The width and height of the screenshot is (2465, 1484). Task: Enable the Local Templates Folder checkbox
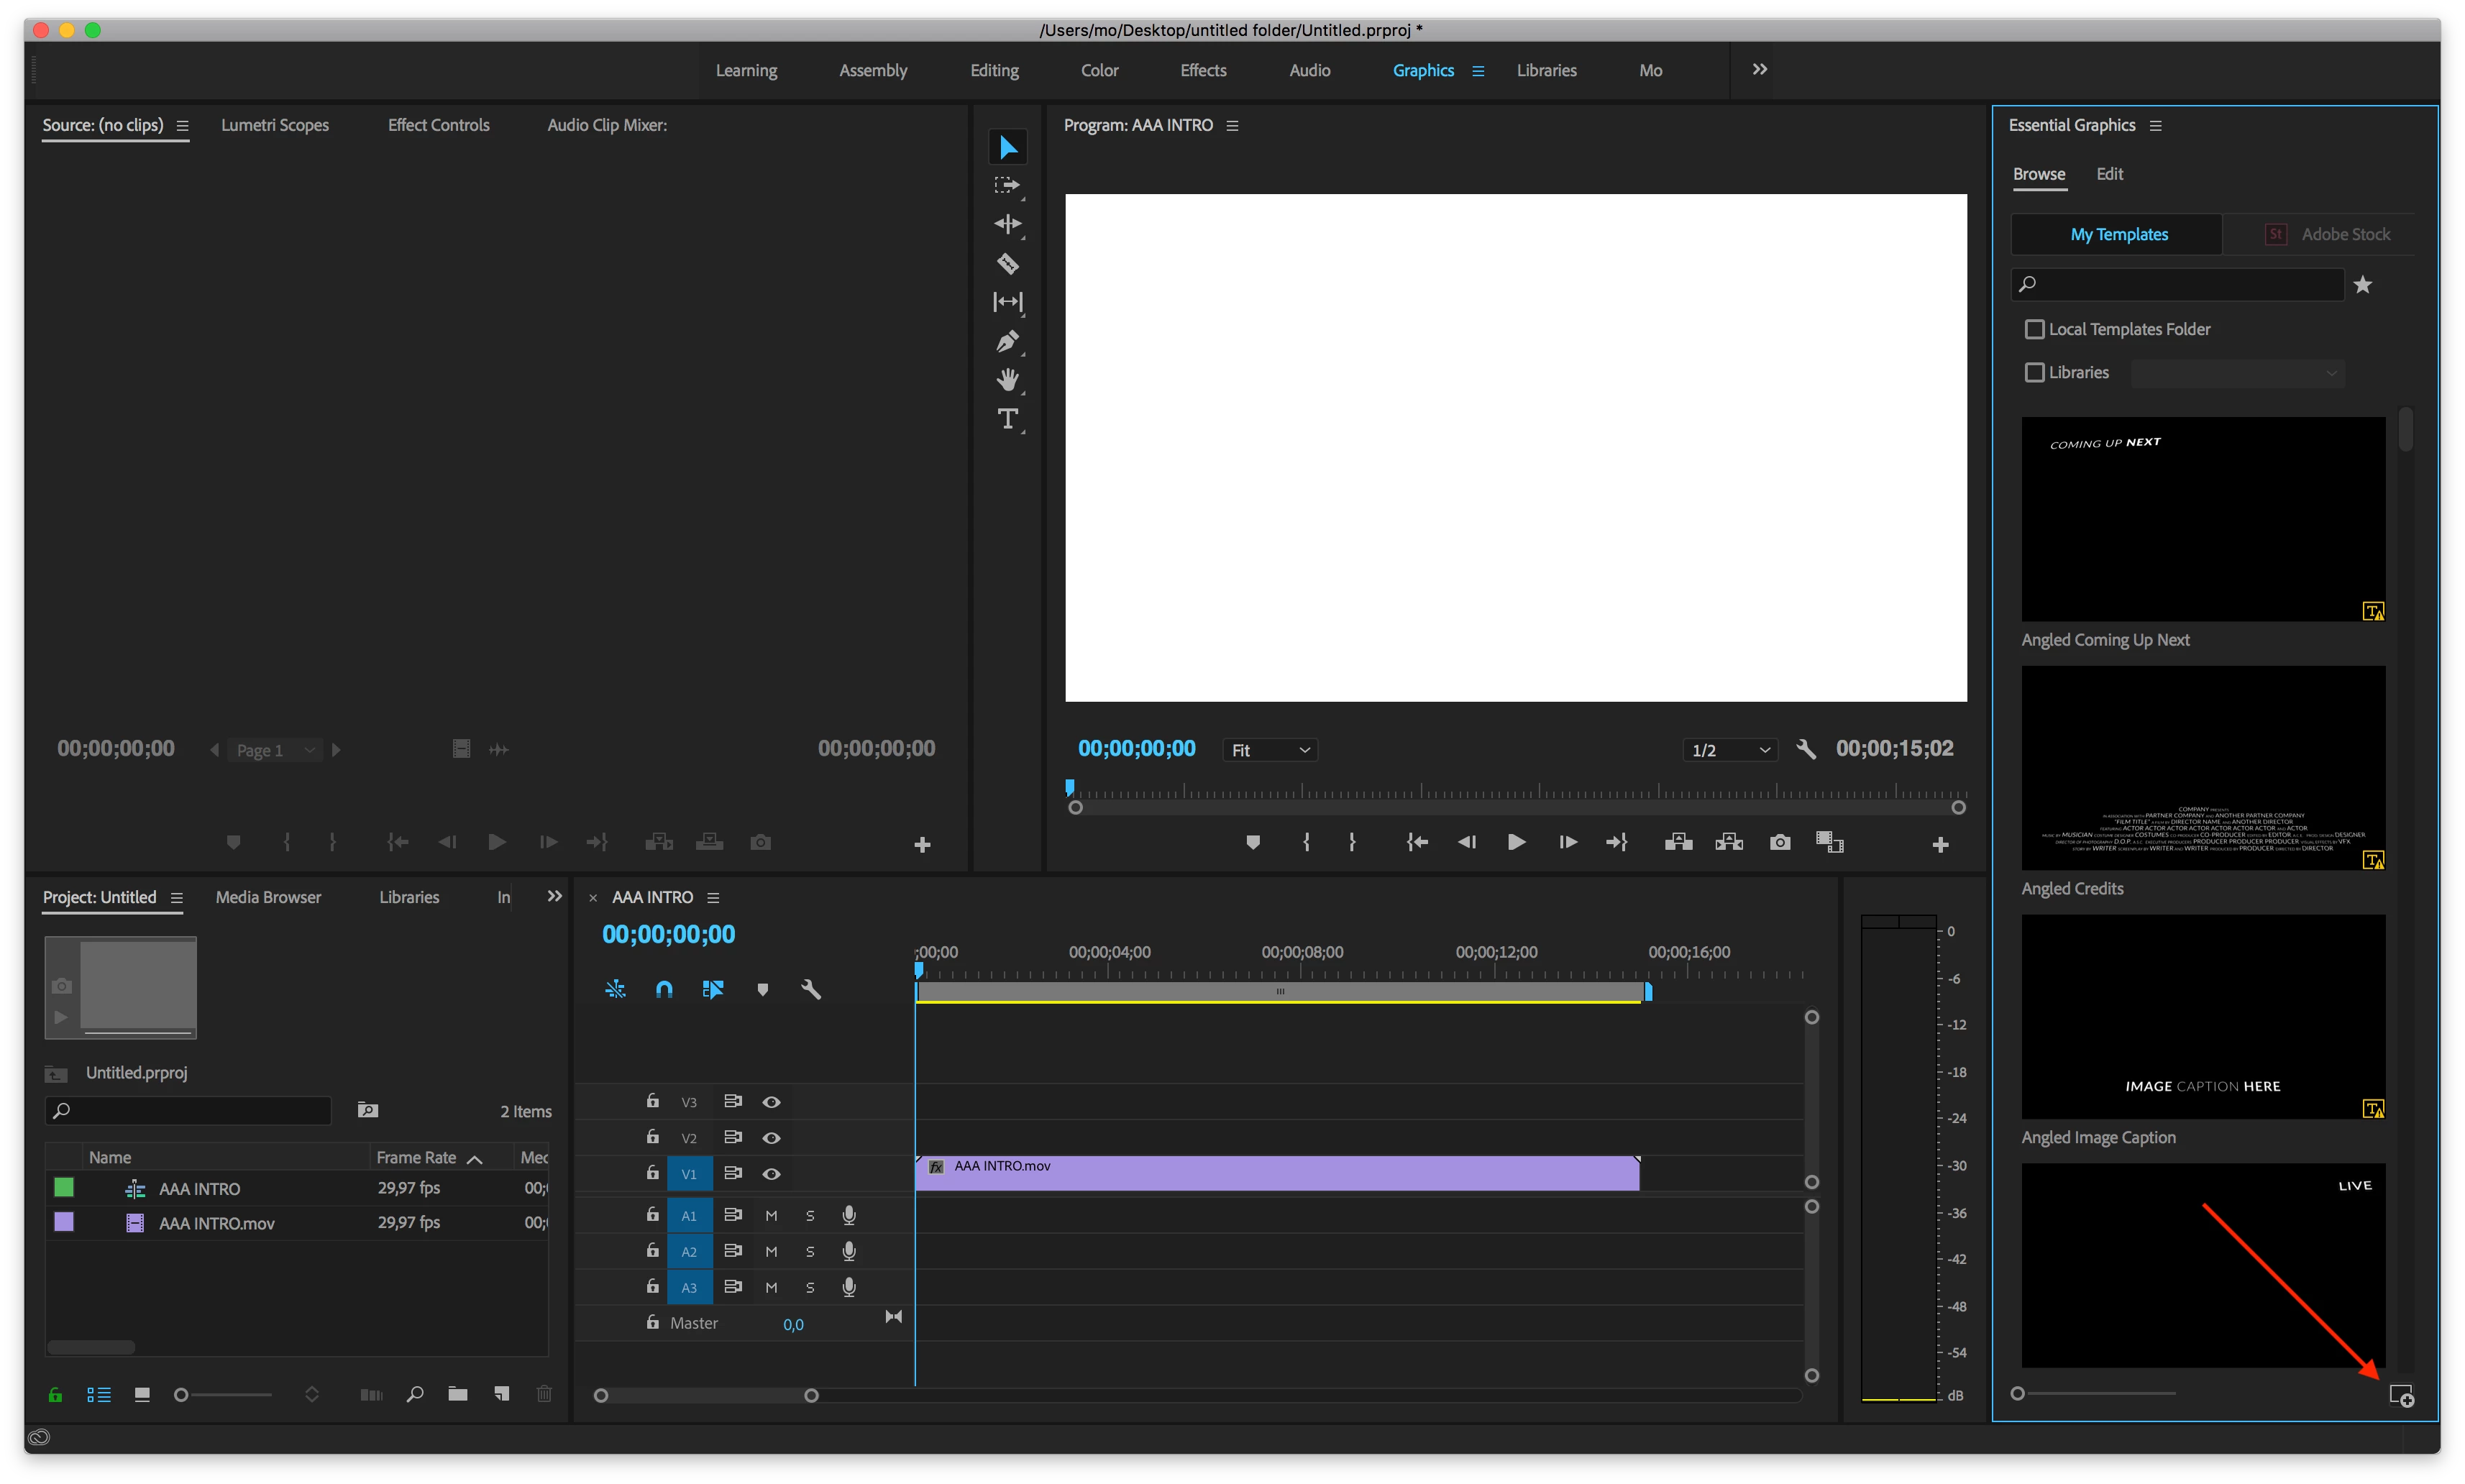[2034, 329]
